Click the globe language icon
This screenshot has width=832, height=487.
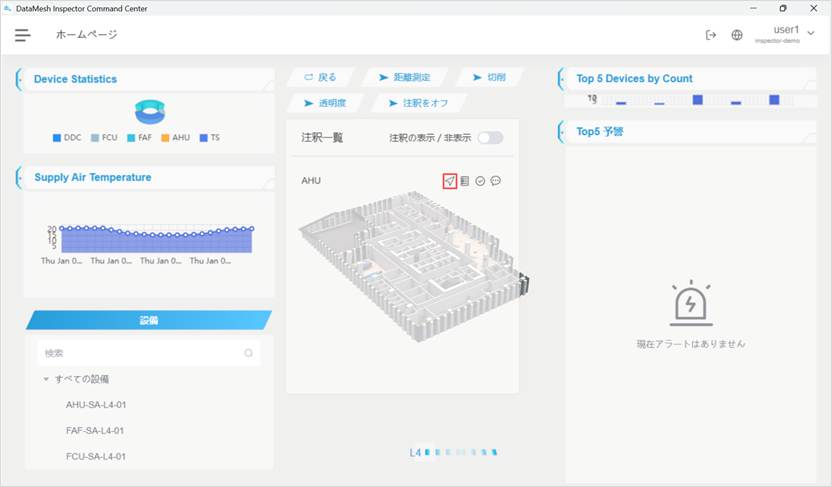pyautogui.click(x=737, y=35)
